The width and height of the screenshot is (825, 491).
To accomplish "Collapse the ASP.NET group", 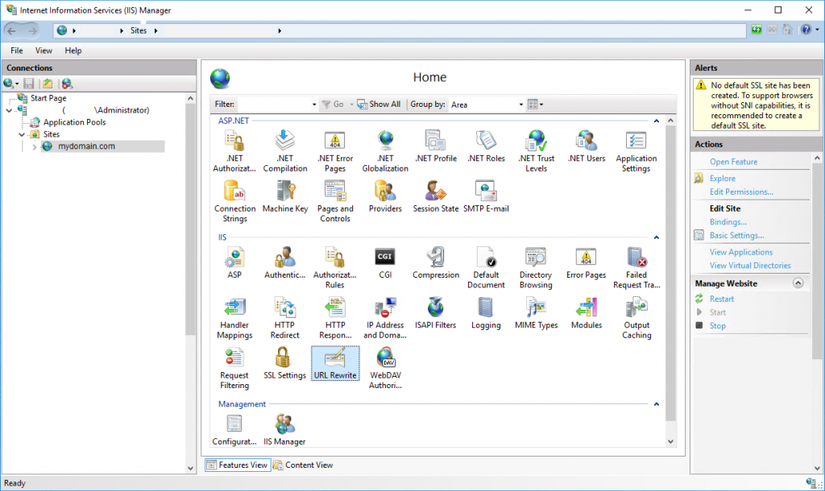I will [x=656, y=121].
